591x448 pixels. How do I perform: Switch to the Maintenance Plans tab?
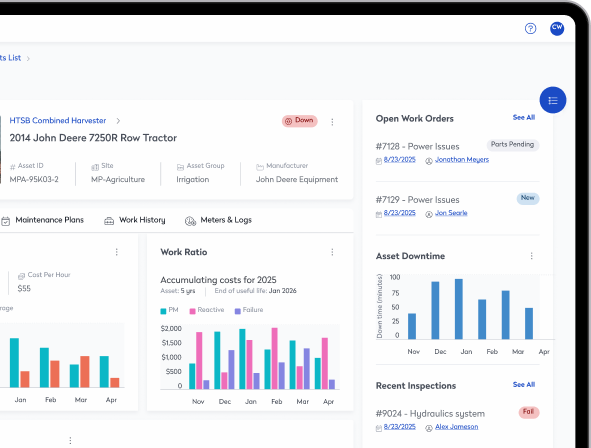(42, 220)
